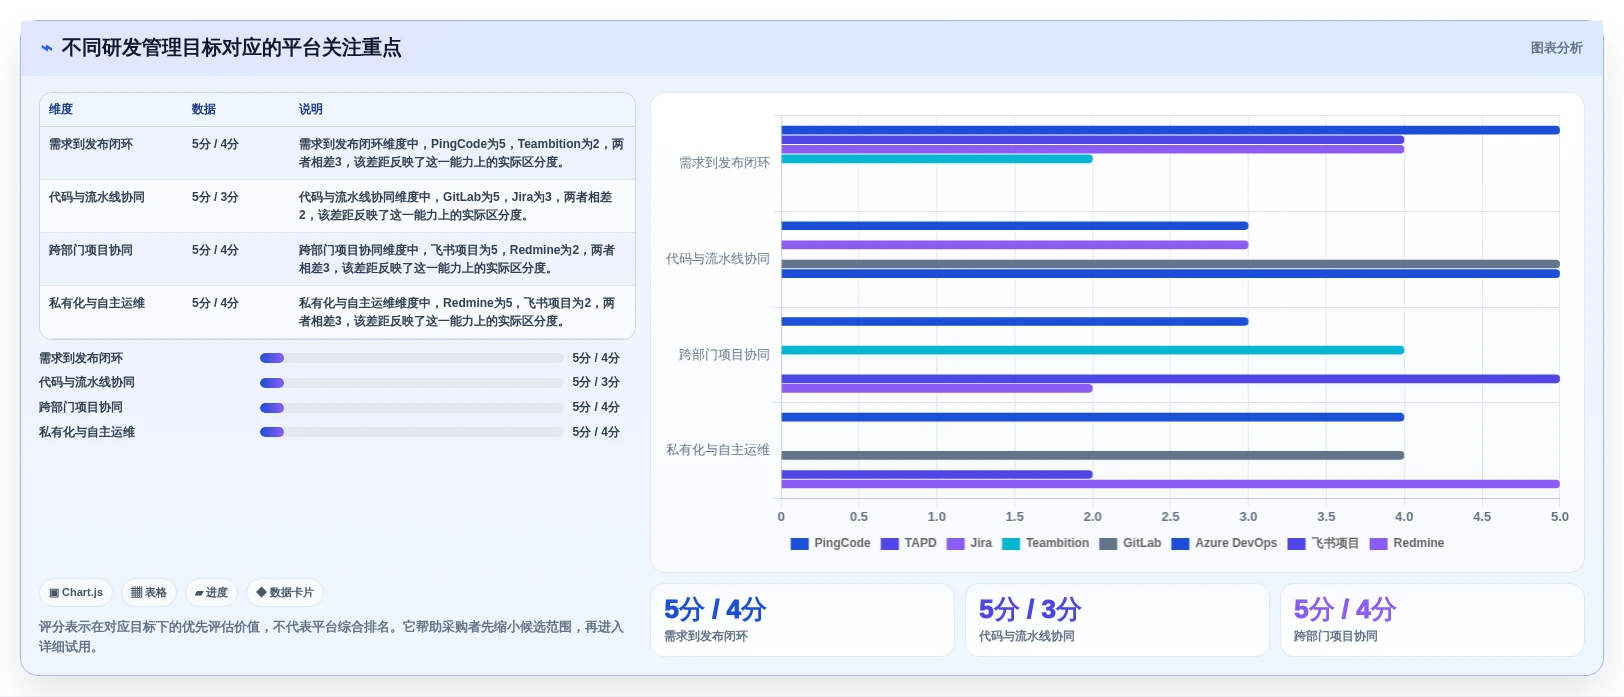1624x697 pixels.
Task: Click the Teambition bar in 需求到发布闭环 group
Action: point(937,159)
